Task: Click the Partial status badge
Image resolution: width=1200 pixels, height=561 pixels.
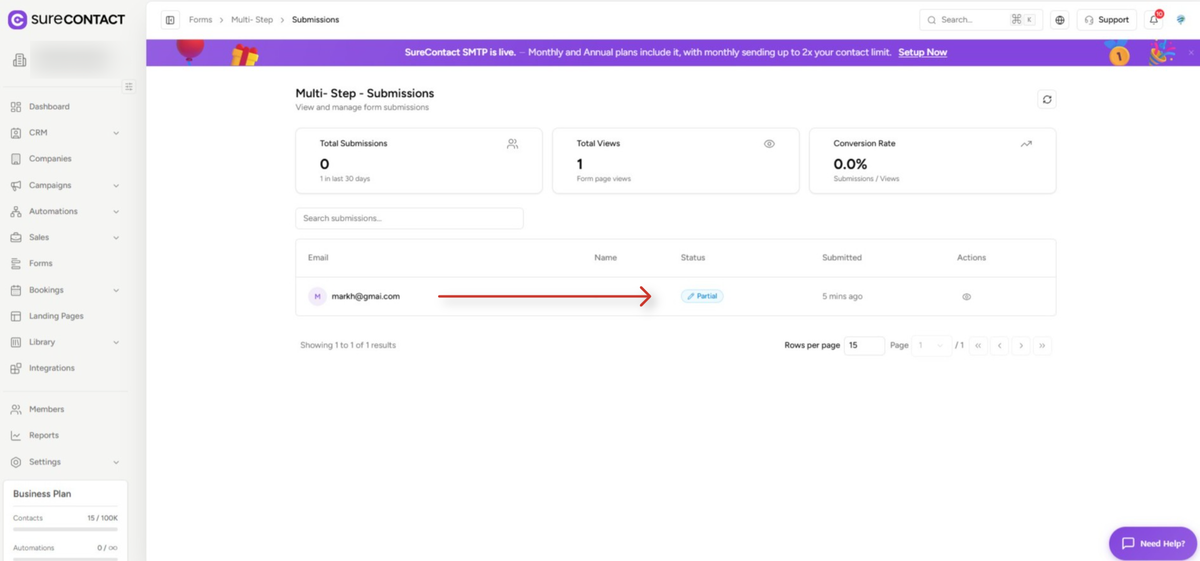Action: [702, 296]
